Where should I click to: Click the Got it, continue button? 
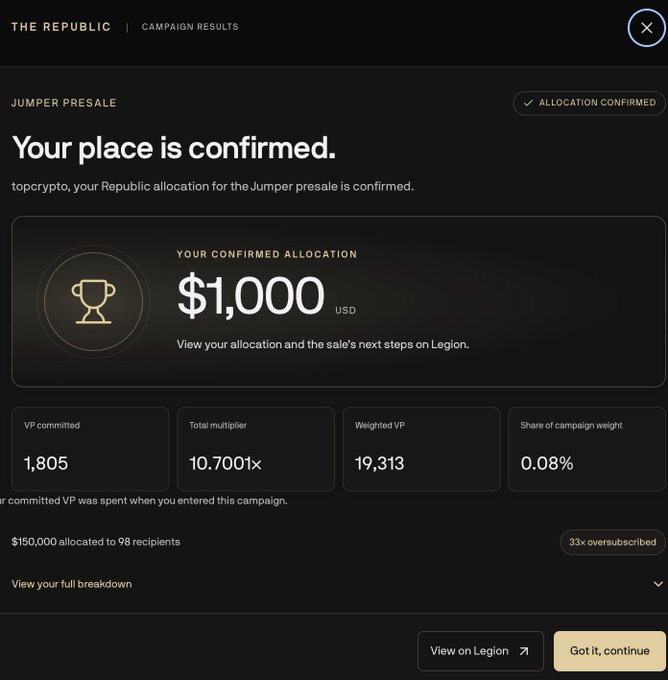(x=609, y=651)
